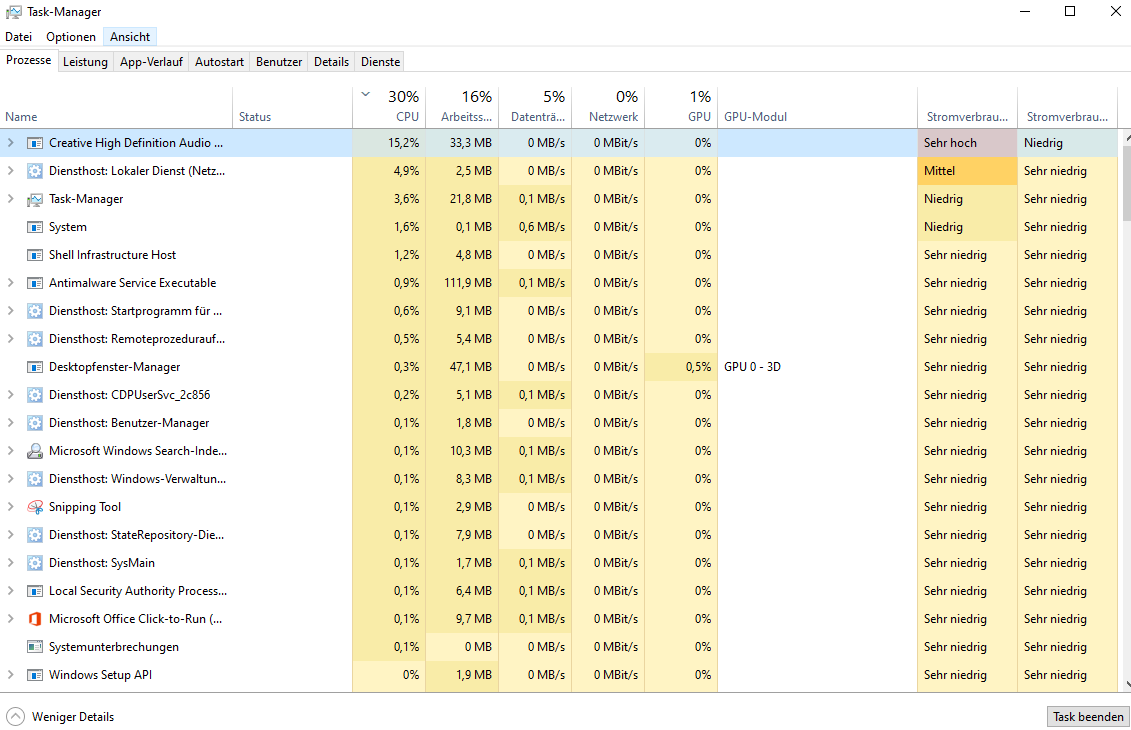Click the vertical scrollbar thumb
The width and height of the screenshot is (1131, 730).
(x=1125, y=181)
